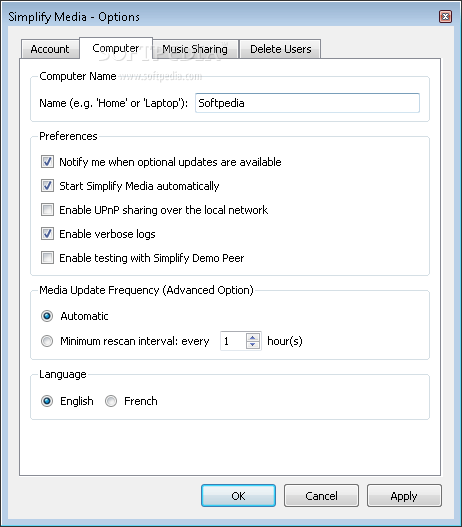The height and width of the screenshot is (527, 462).
Task: Open the Delete Users tab
Action: pos(281,49)
